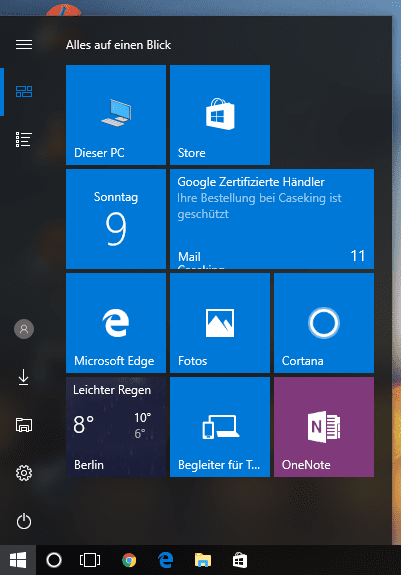Open the Store from the taskbar
The height and width of the screenshot is (575, 401).
pos(240,560)
